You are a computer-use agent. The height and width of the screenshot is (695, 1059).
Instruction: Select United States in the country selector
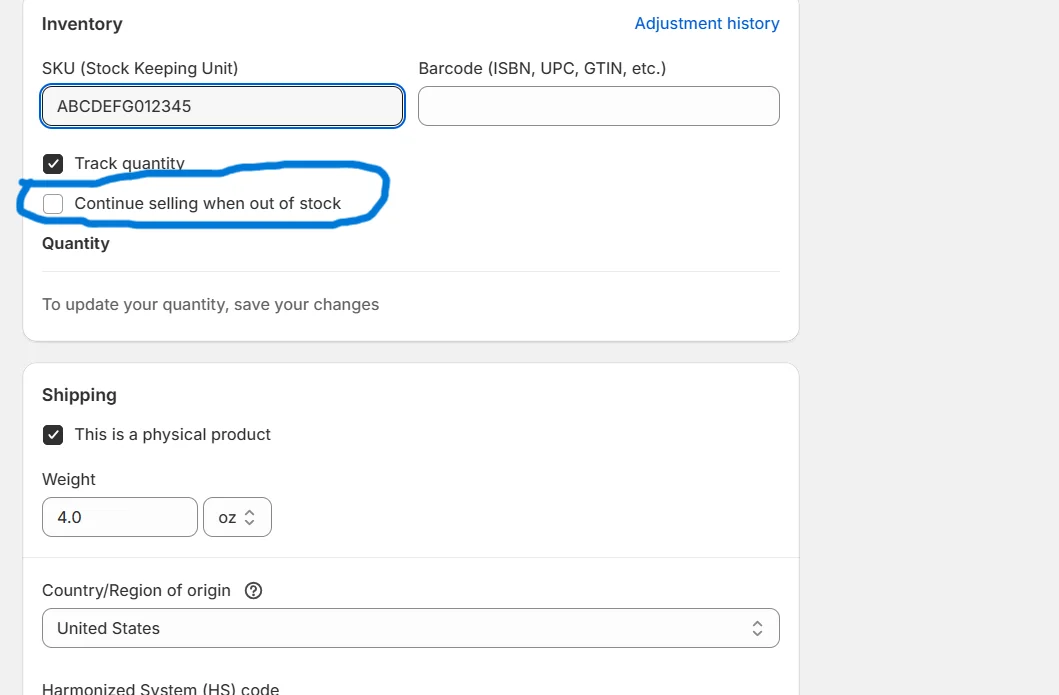point(410,628)
